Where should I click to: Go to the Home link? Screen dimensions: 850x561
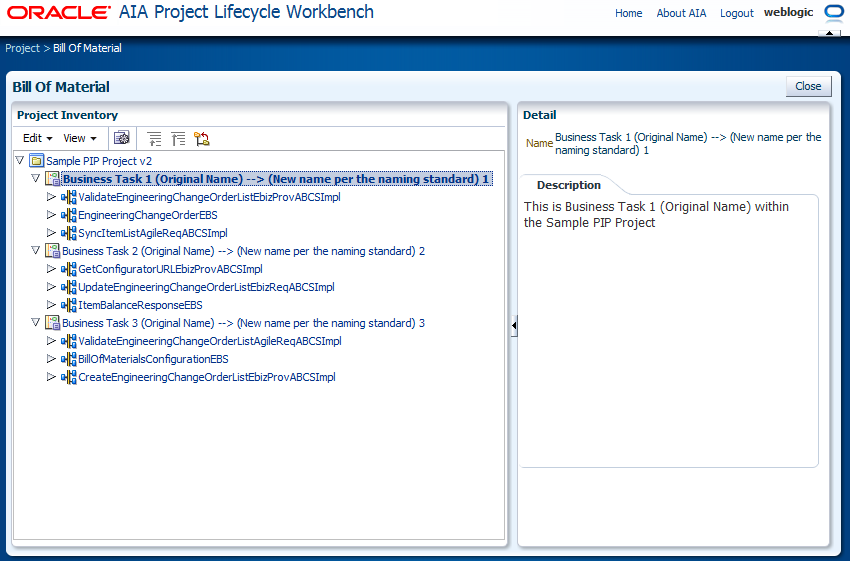point(628,13)
